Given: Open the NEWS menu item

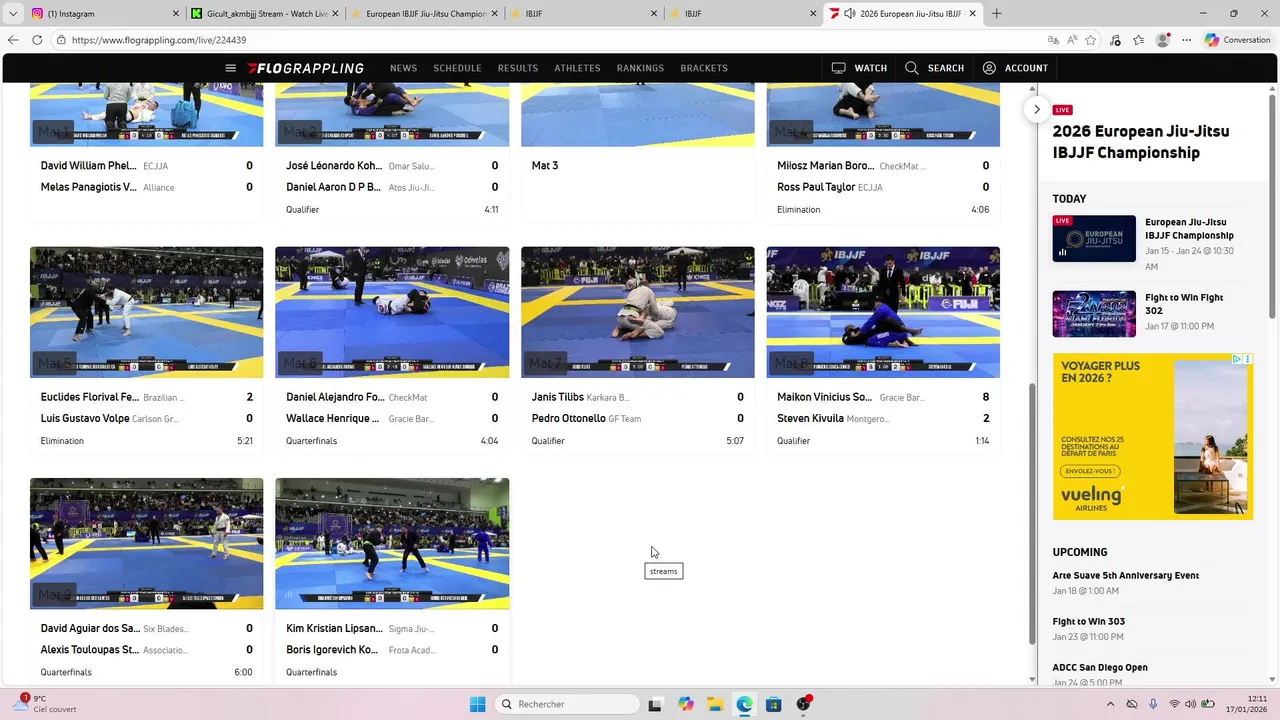Looking at the screenshot, I should (403, 68).
